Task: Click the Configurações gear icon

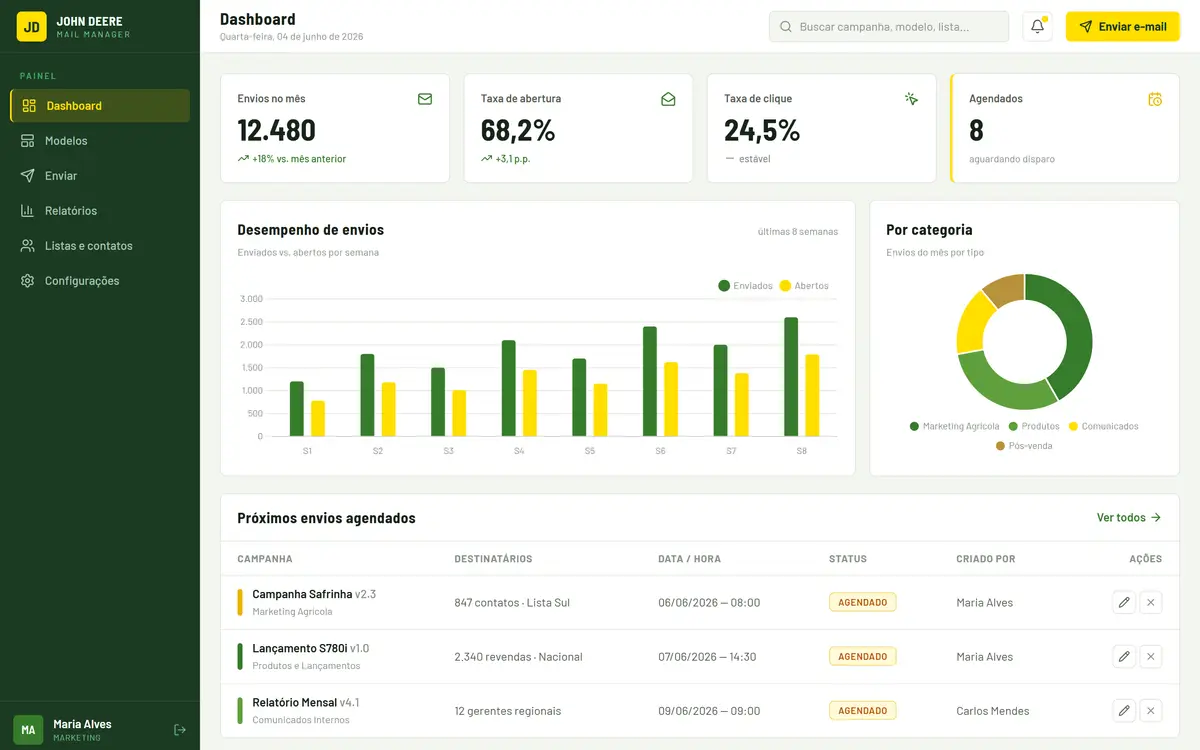Action: [x=27, y=281]
